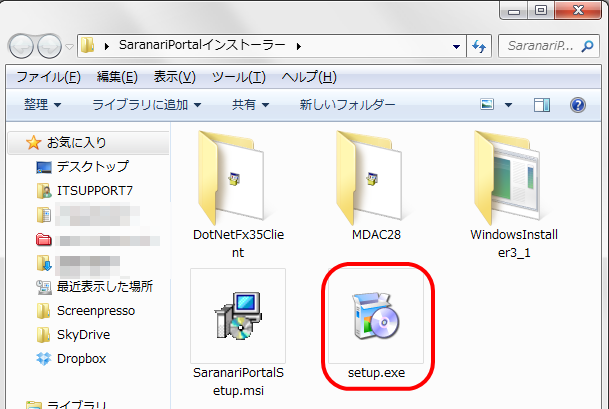Expand the arrow after SaranariPortalインストーラー path
The image size is (609, 409).
(x=299, y=46)
